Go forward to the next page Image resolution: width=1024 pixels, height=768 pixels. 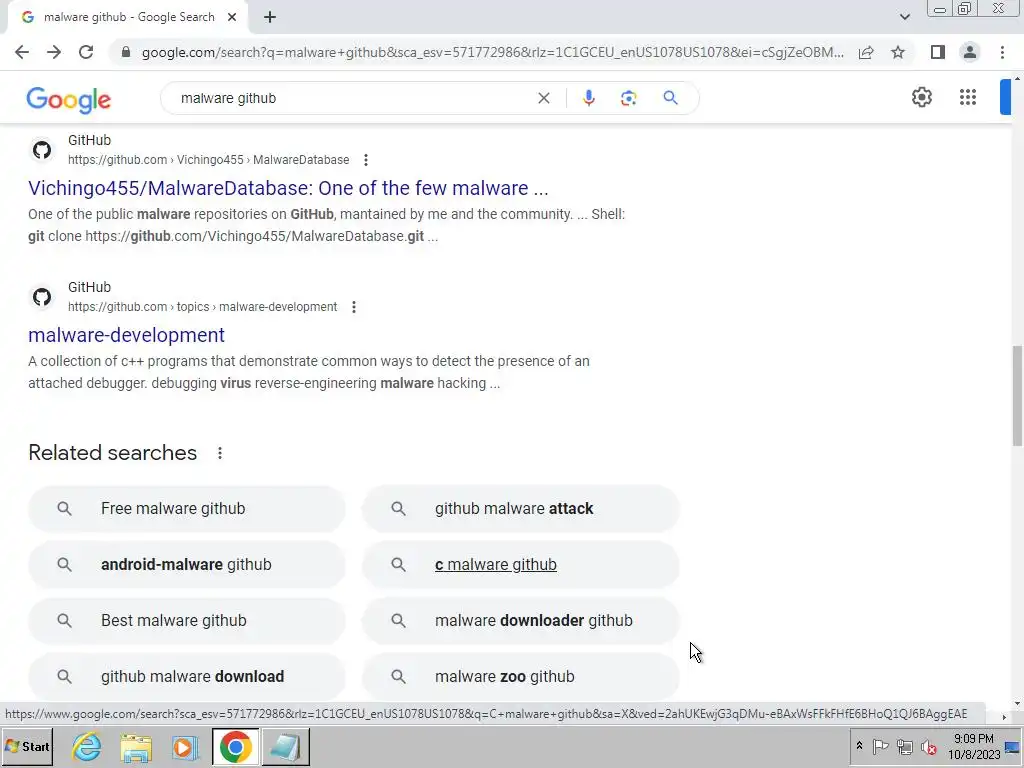tap(54, 52)
